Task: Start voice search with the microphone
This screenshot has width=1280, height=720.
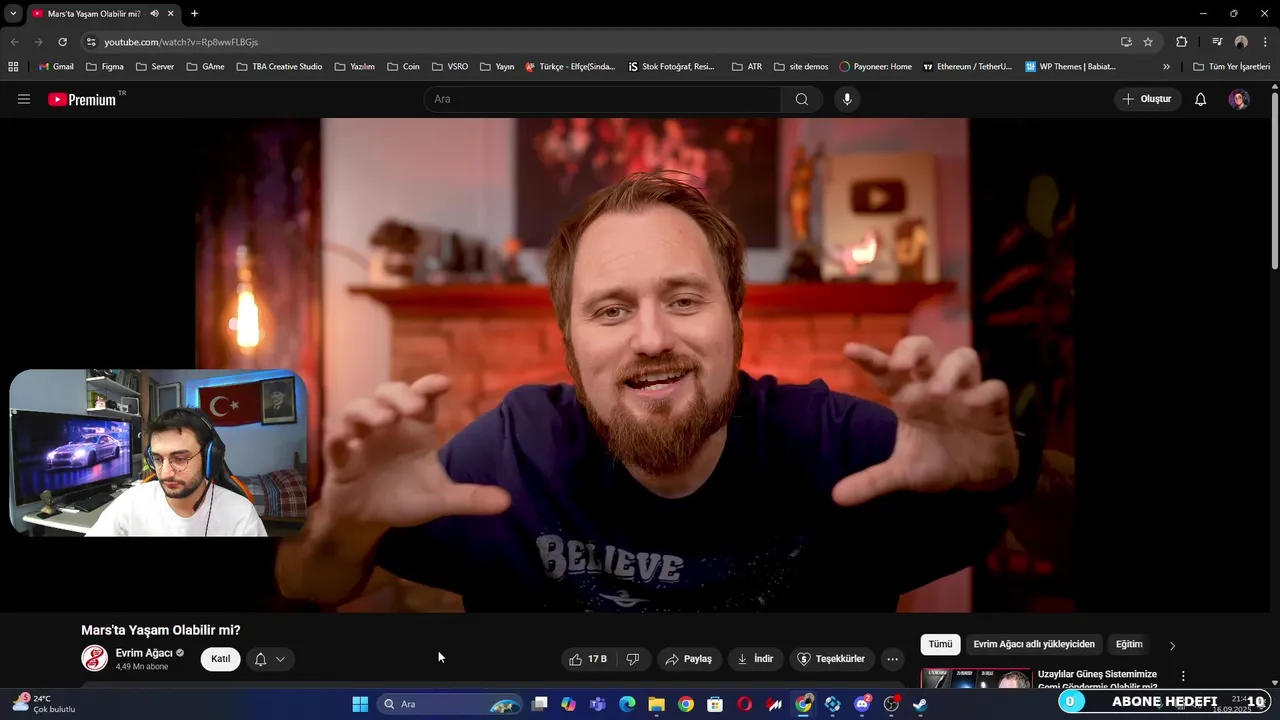Action: point(847,99)
